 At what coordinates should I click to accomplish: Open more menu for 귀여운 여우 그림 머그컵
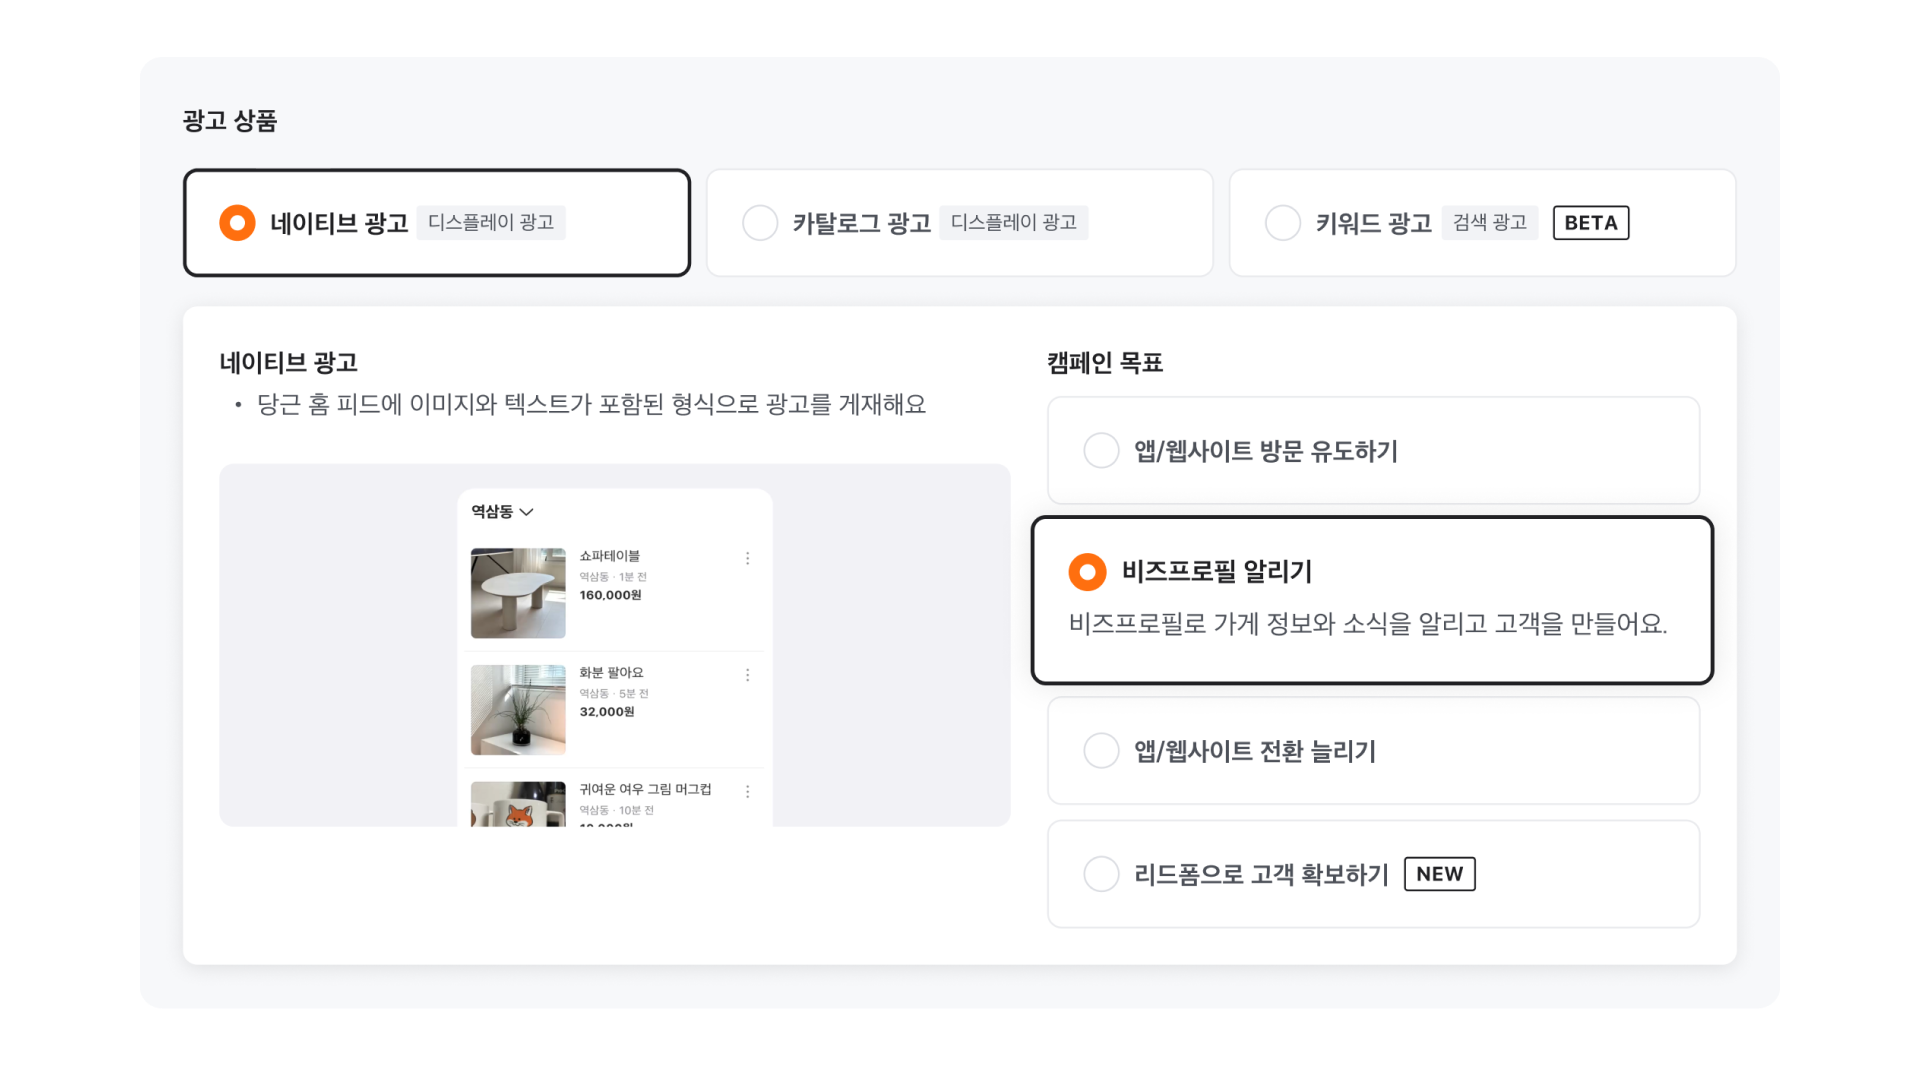[x=747, y=792]
